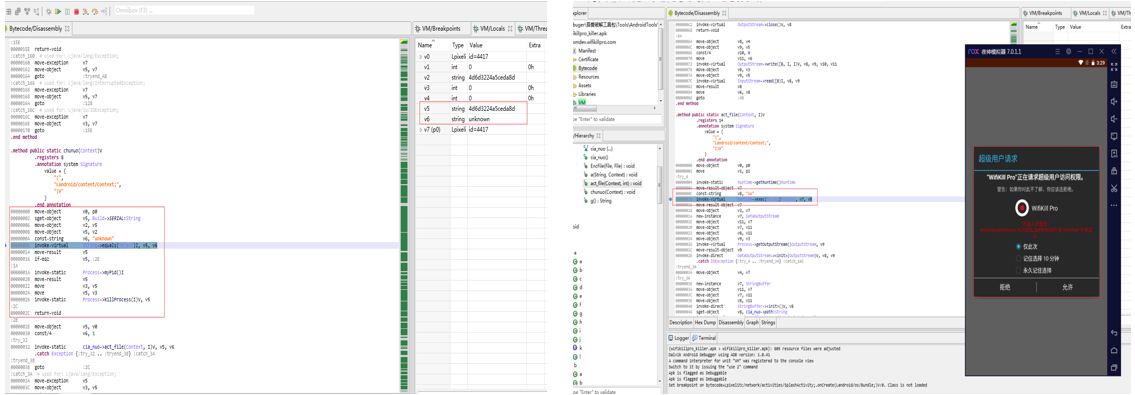This screenshot has width=1135, height=395.
Task: Click the first toolbar icon in left window
Action: click(x=8, y=12)
